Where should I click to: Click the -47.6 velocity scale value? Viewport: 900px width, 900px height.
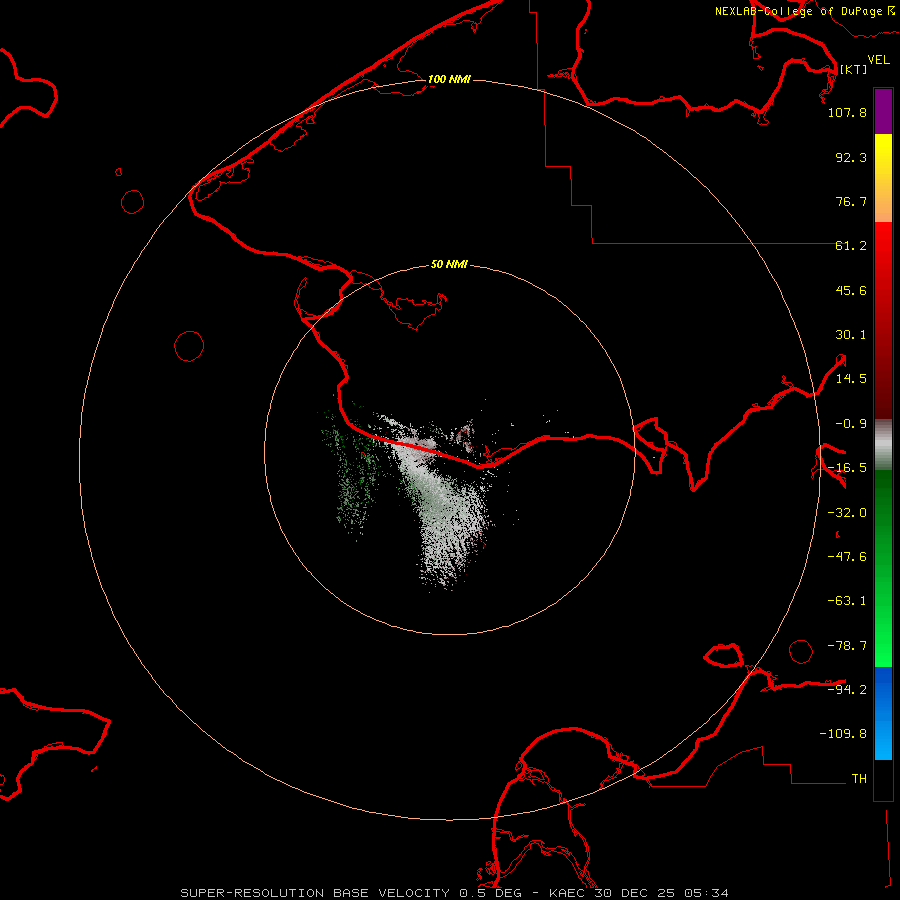[x=847, y=557]
